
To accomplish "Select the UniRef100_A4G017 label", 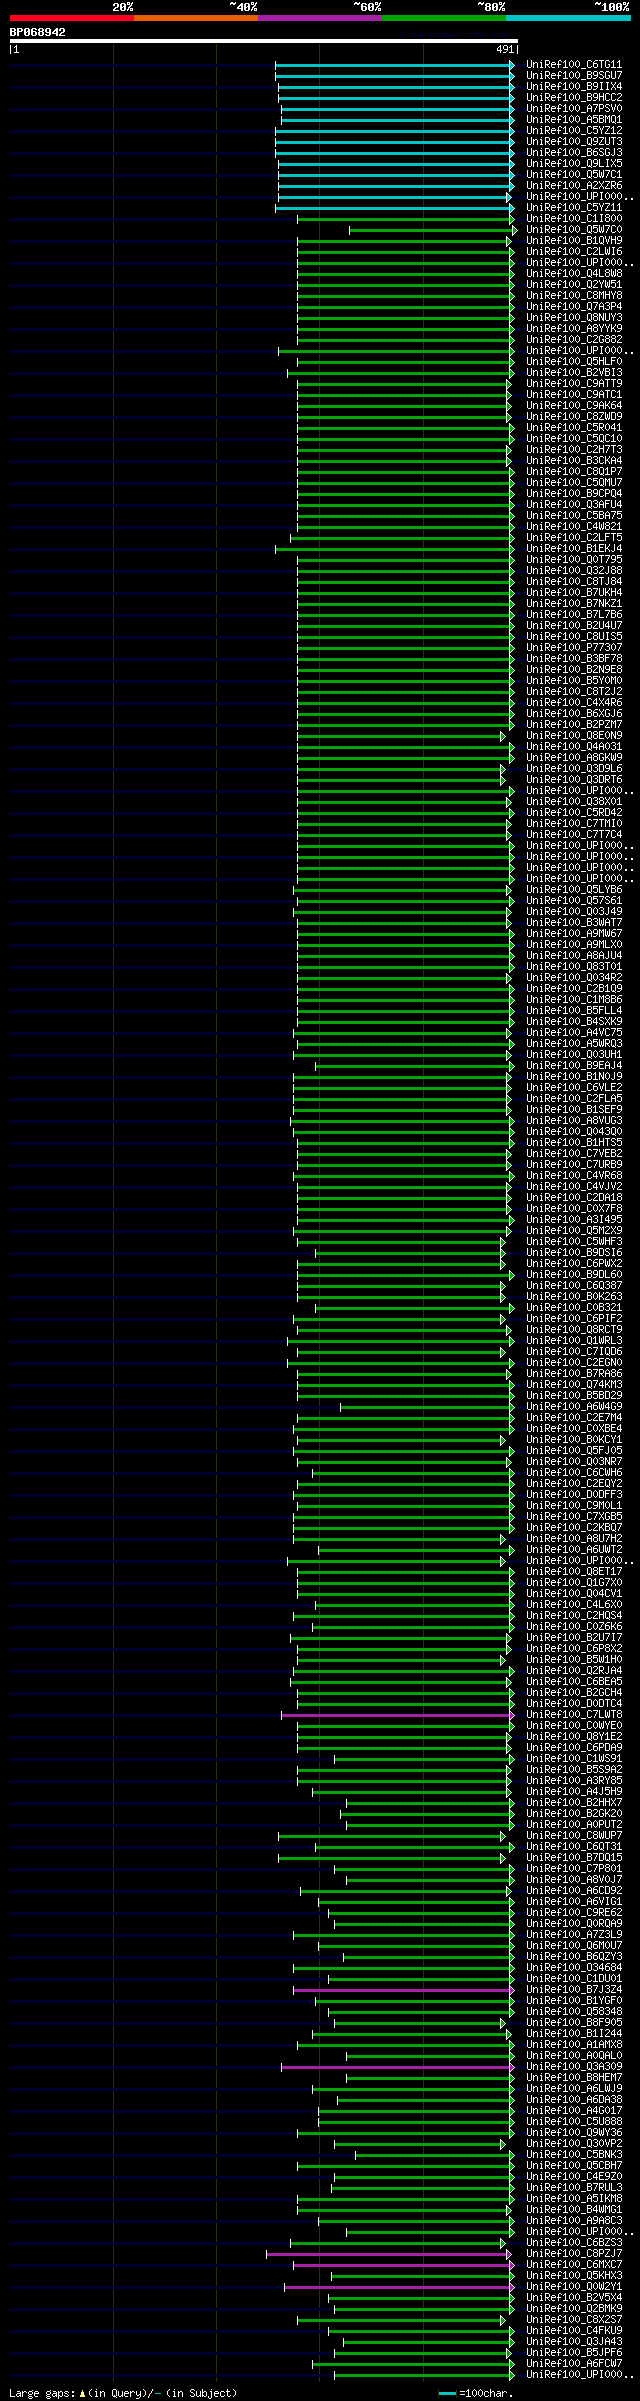I will click(574, 2111).
